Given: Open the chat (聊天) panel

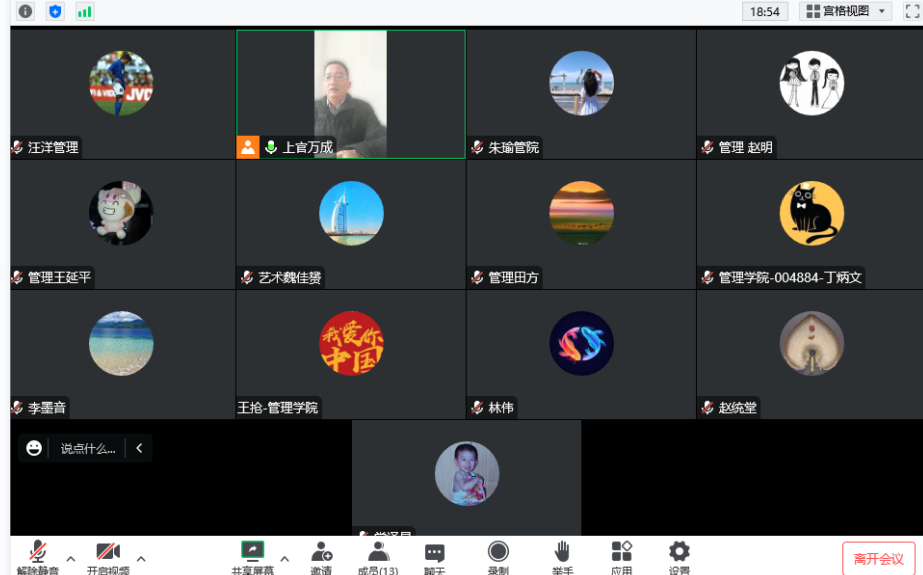Looking at the screenshot, I should (434, 554).
